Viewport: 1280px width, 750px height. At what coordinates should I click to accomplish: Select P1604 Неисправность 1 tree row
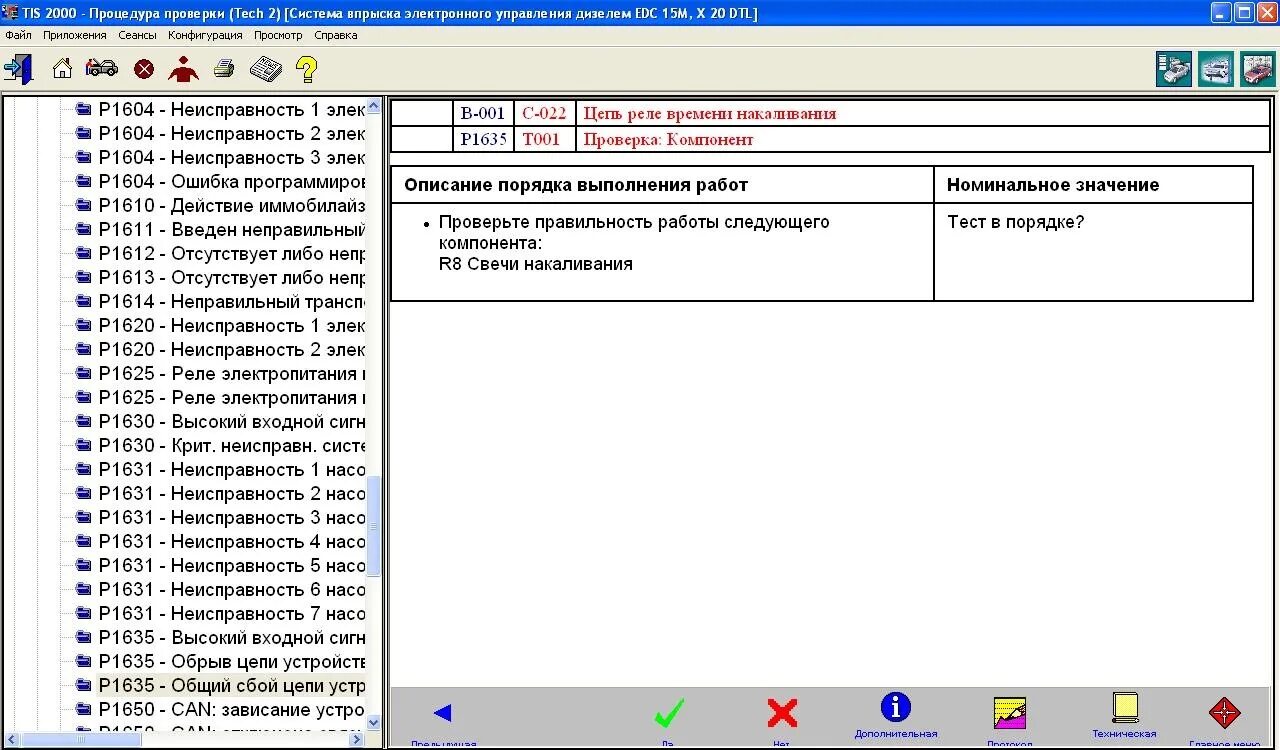tap(220, 109)
